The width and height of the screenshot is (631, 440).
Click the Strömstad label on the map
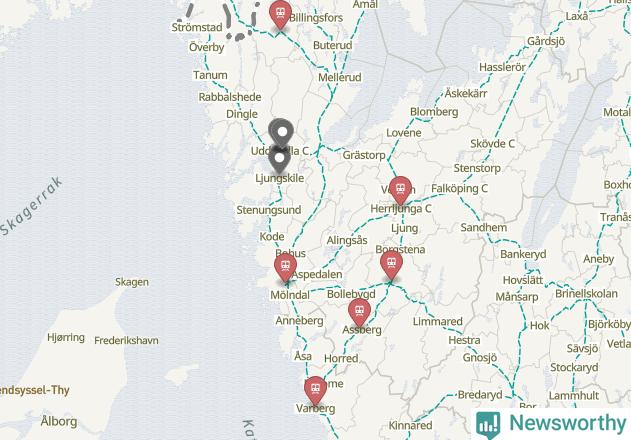point(197,28)
